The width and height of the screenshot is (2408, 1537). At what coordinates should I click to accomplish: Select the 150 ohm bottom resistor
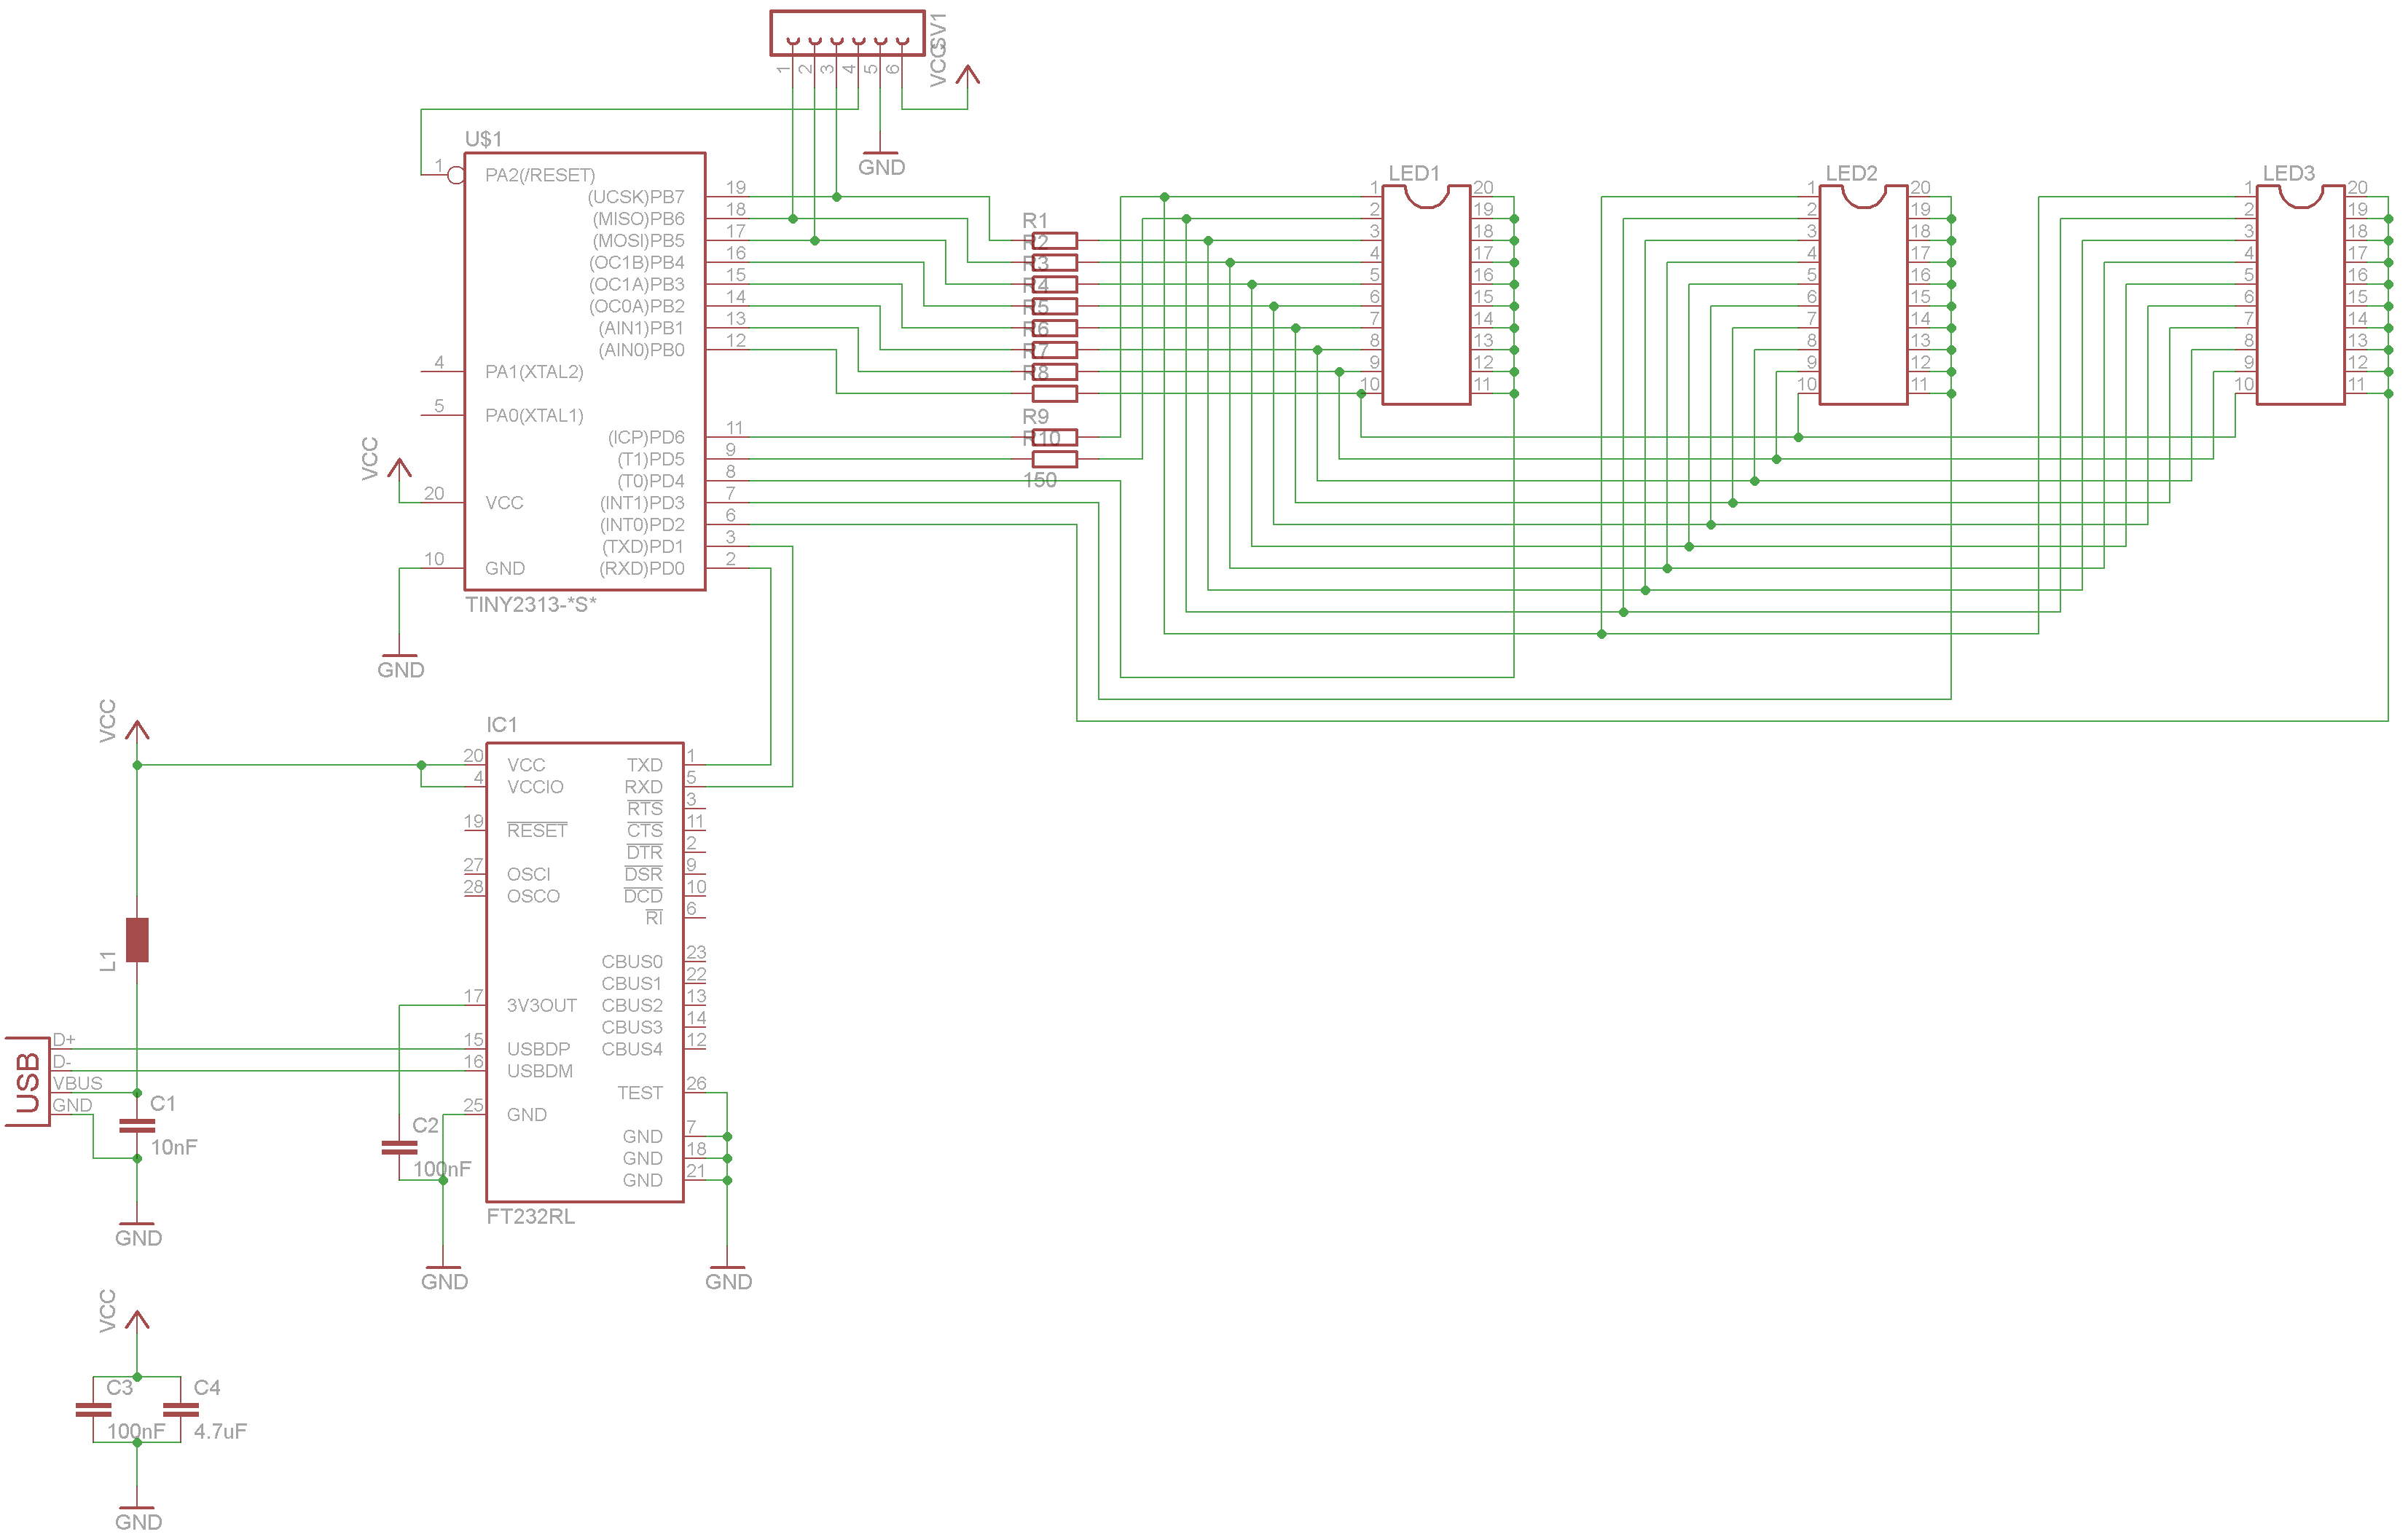tap(1054, 459)
